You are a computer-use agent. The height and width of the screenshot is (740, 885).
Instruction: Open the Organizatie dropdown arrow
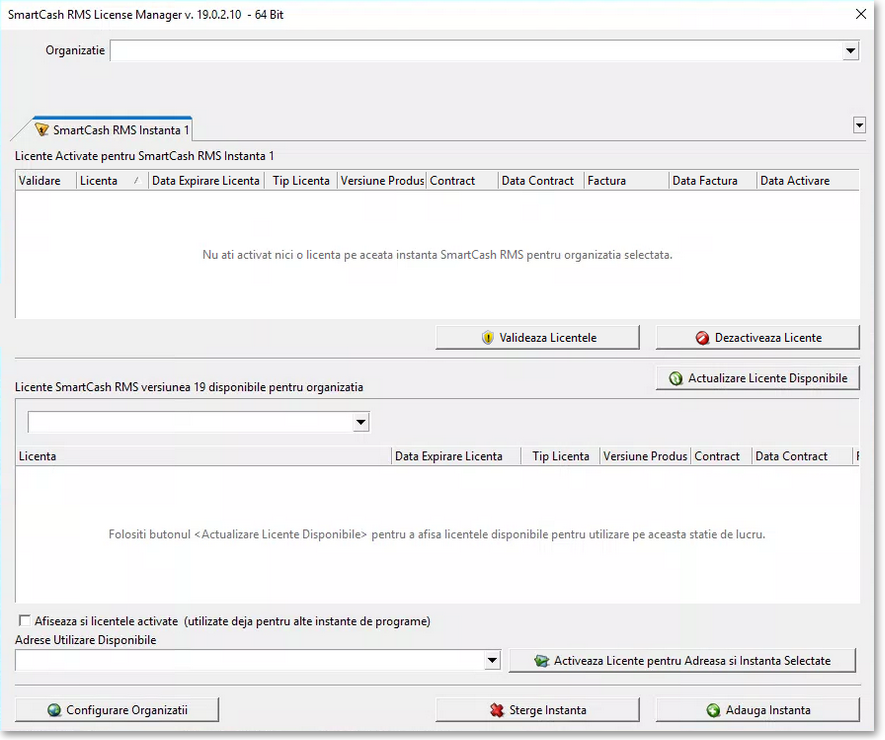(x=850, y=51)
